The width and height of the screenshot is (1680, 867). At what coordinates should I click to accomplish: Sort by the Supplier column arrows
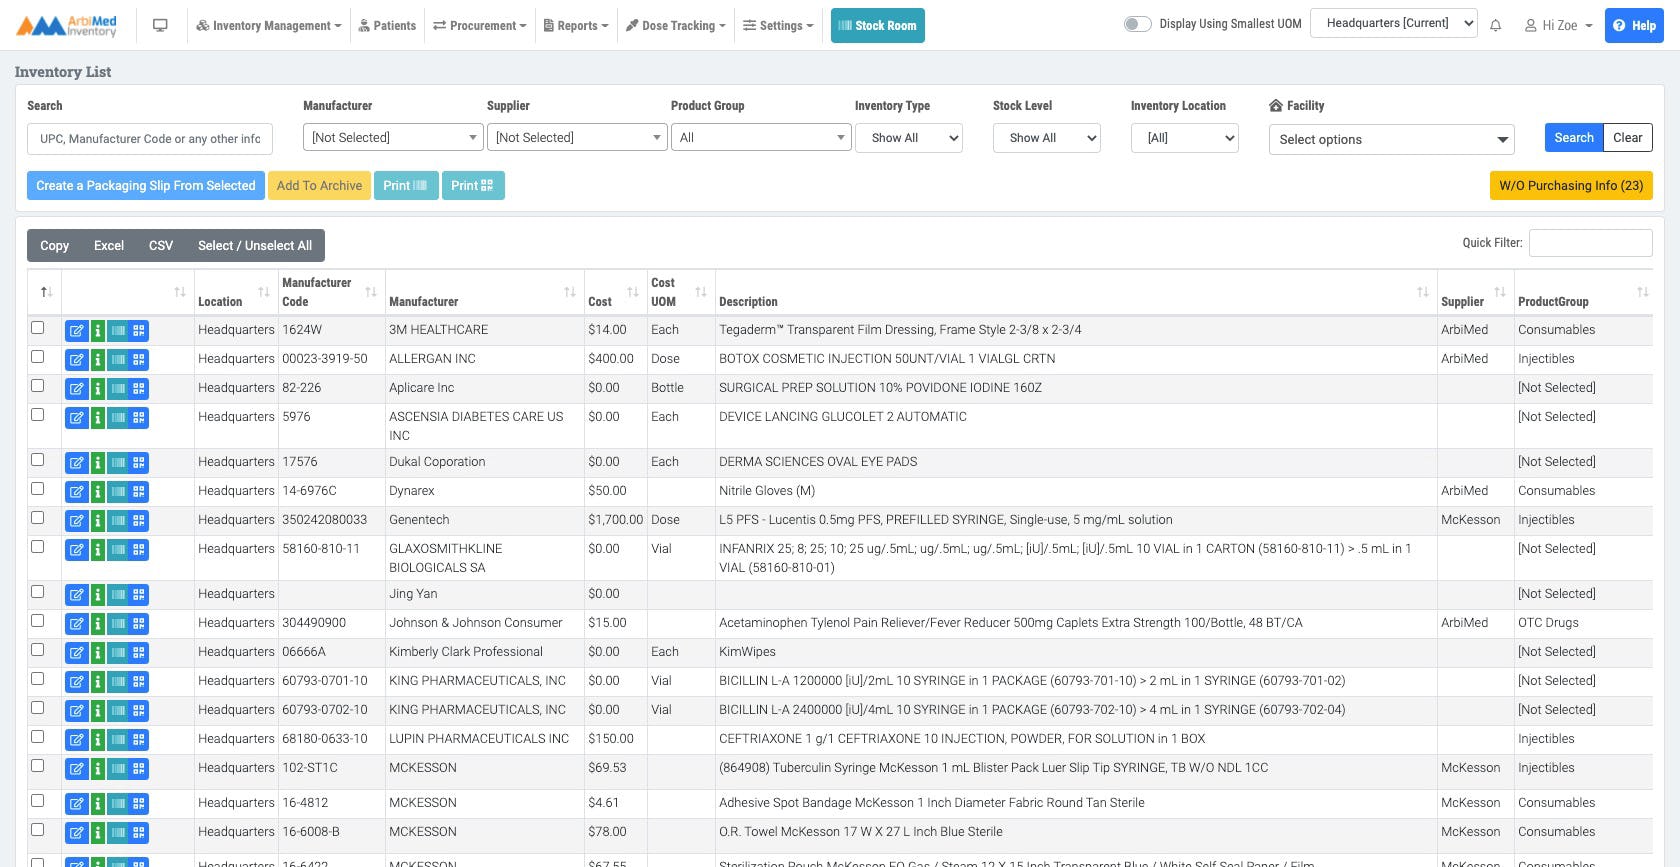[1500, 292]
